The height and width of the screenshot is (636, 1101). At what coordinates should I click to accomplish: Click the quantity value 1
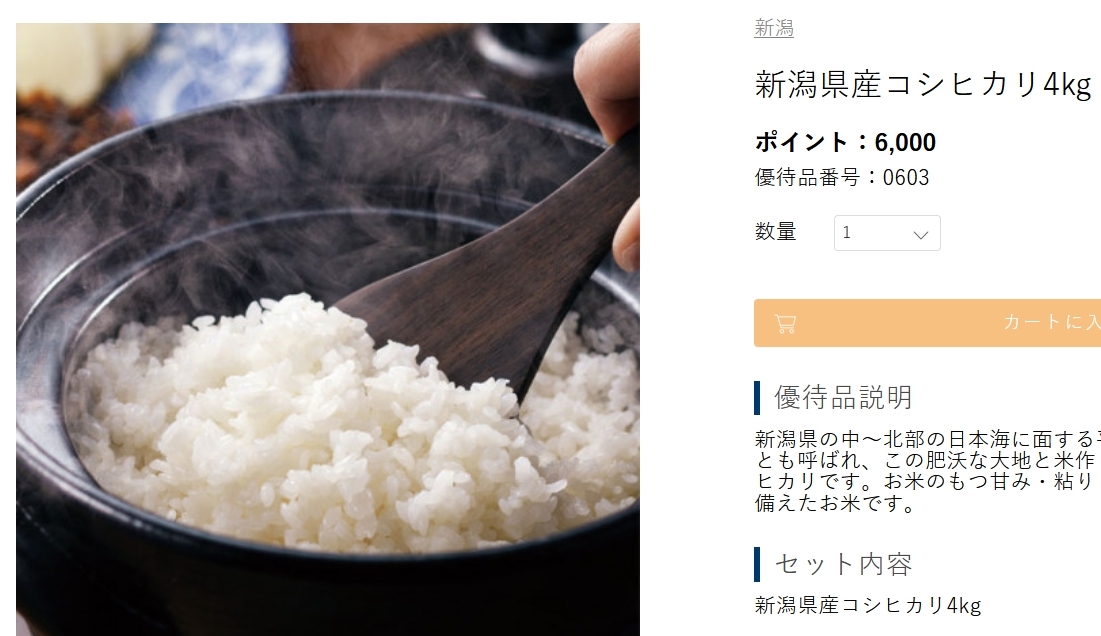click(846, 233)
